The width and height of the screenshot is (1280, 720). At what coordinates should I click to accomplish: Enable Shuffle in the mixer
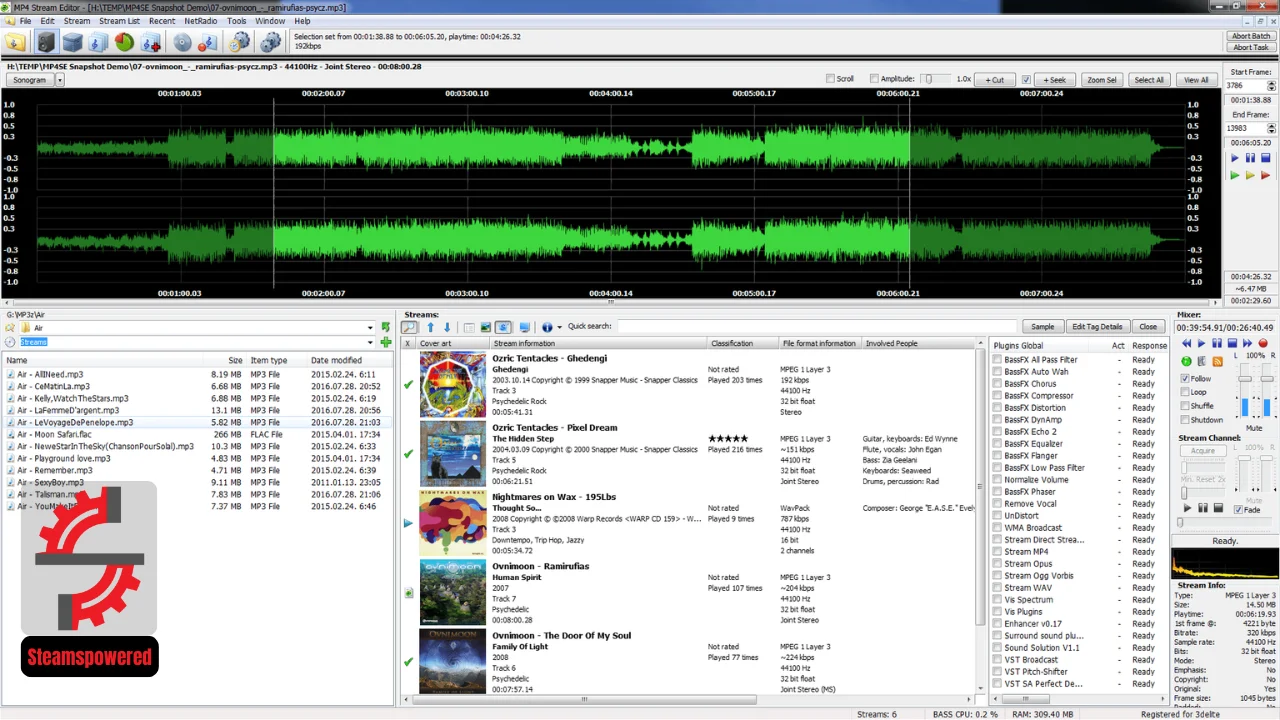tap(1185, 406)
